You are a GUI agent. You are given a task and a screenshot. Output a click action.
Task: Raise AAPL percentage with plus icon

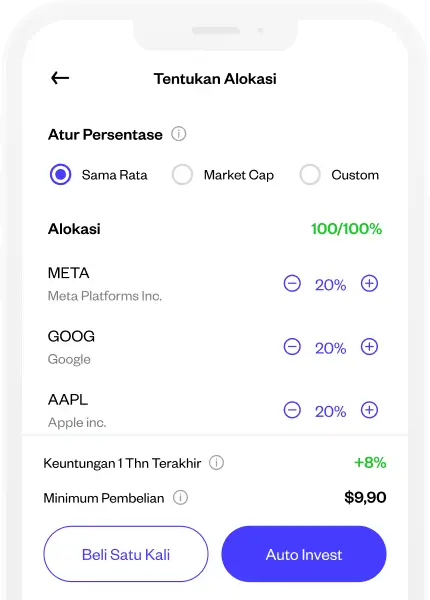(x=369, y=410)
